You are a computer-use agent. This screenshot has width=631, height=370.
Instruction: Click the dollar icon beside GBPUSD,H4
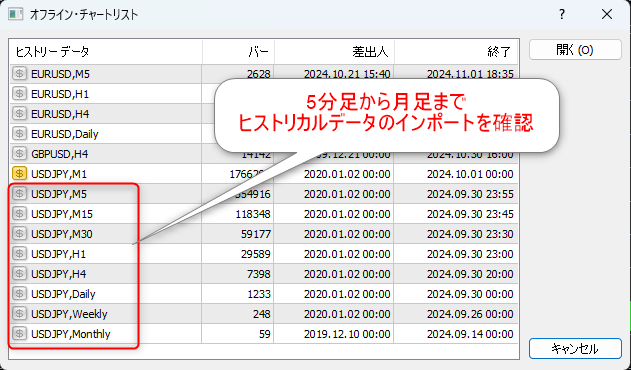pyautogui.click(x=19, y=154)
